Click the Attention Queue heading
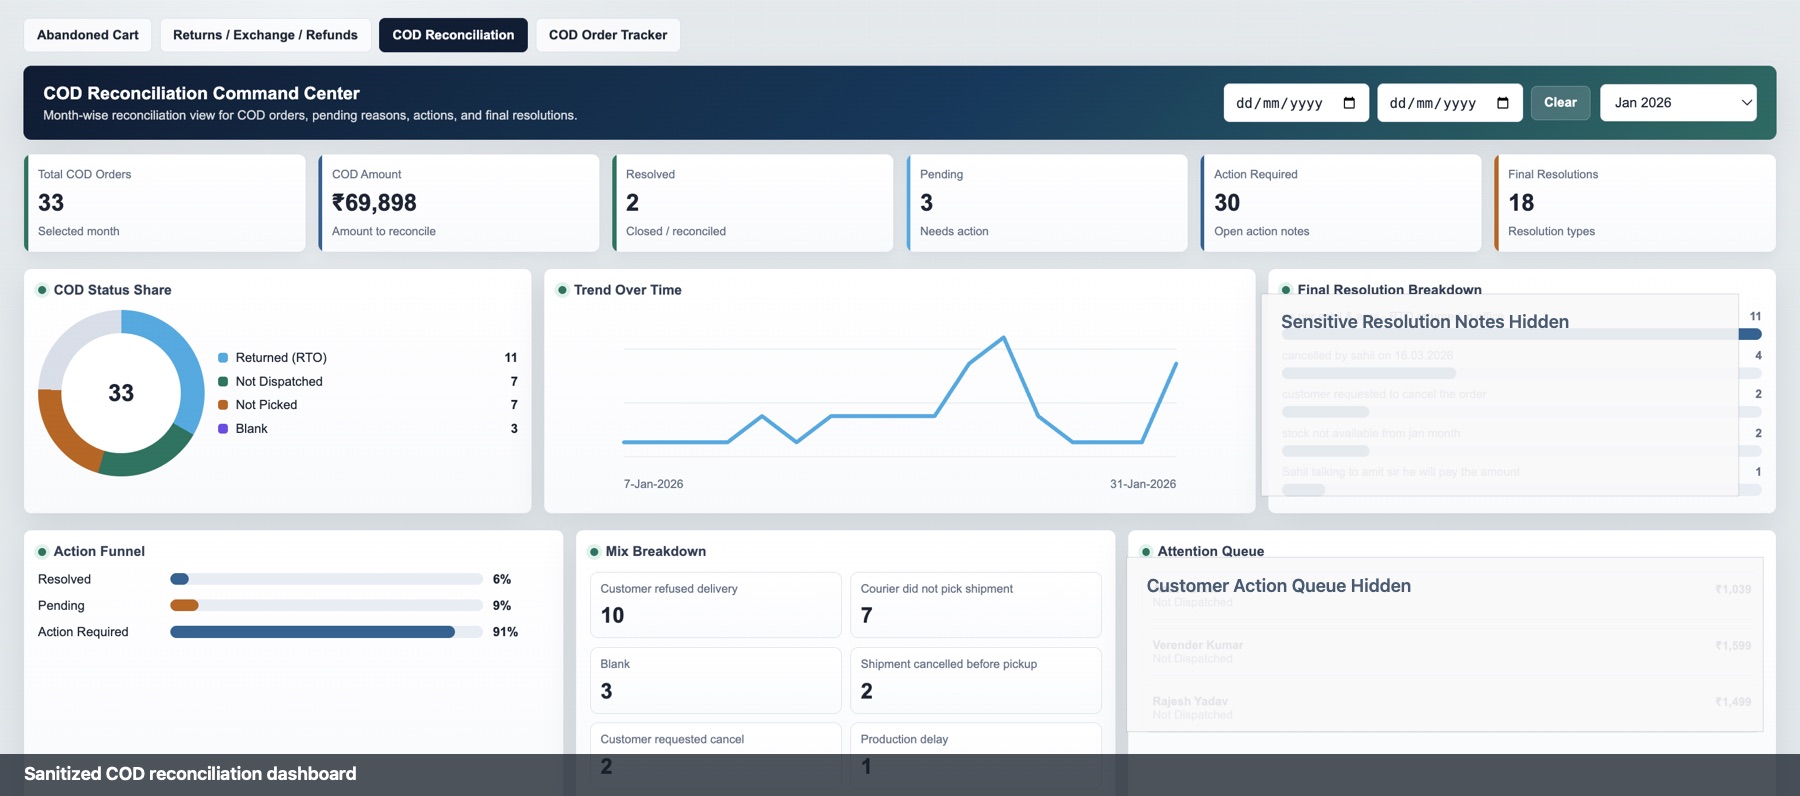Viewport: 1800px width, 796px height. click(1211, 551)
